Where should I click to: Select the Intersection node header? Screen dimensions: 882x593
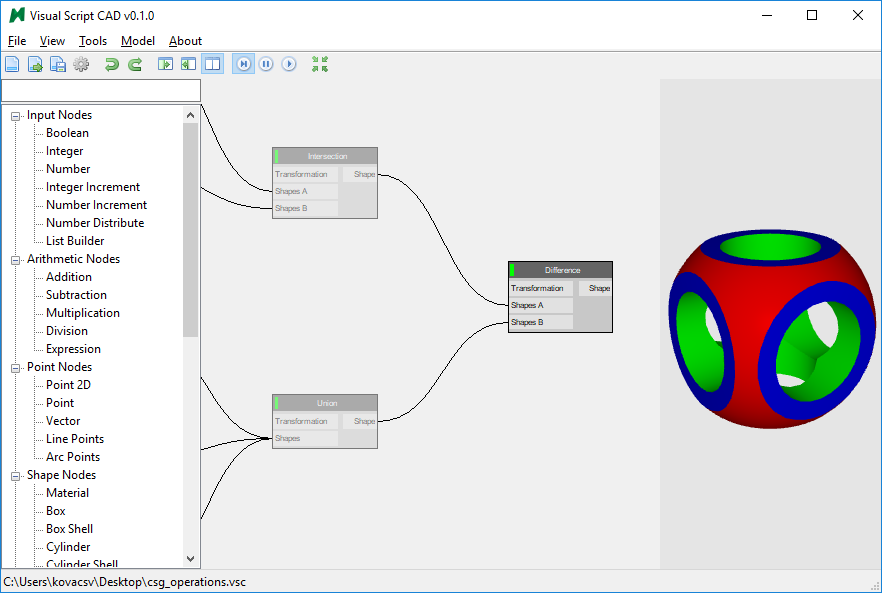(x=325, y=156)
